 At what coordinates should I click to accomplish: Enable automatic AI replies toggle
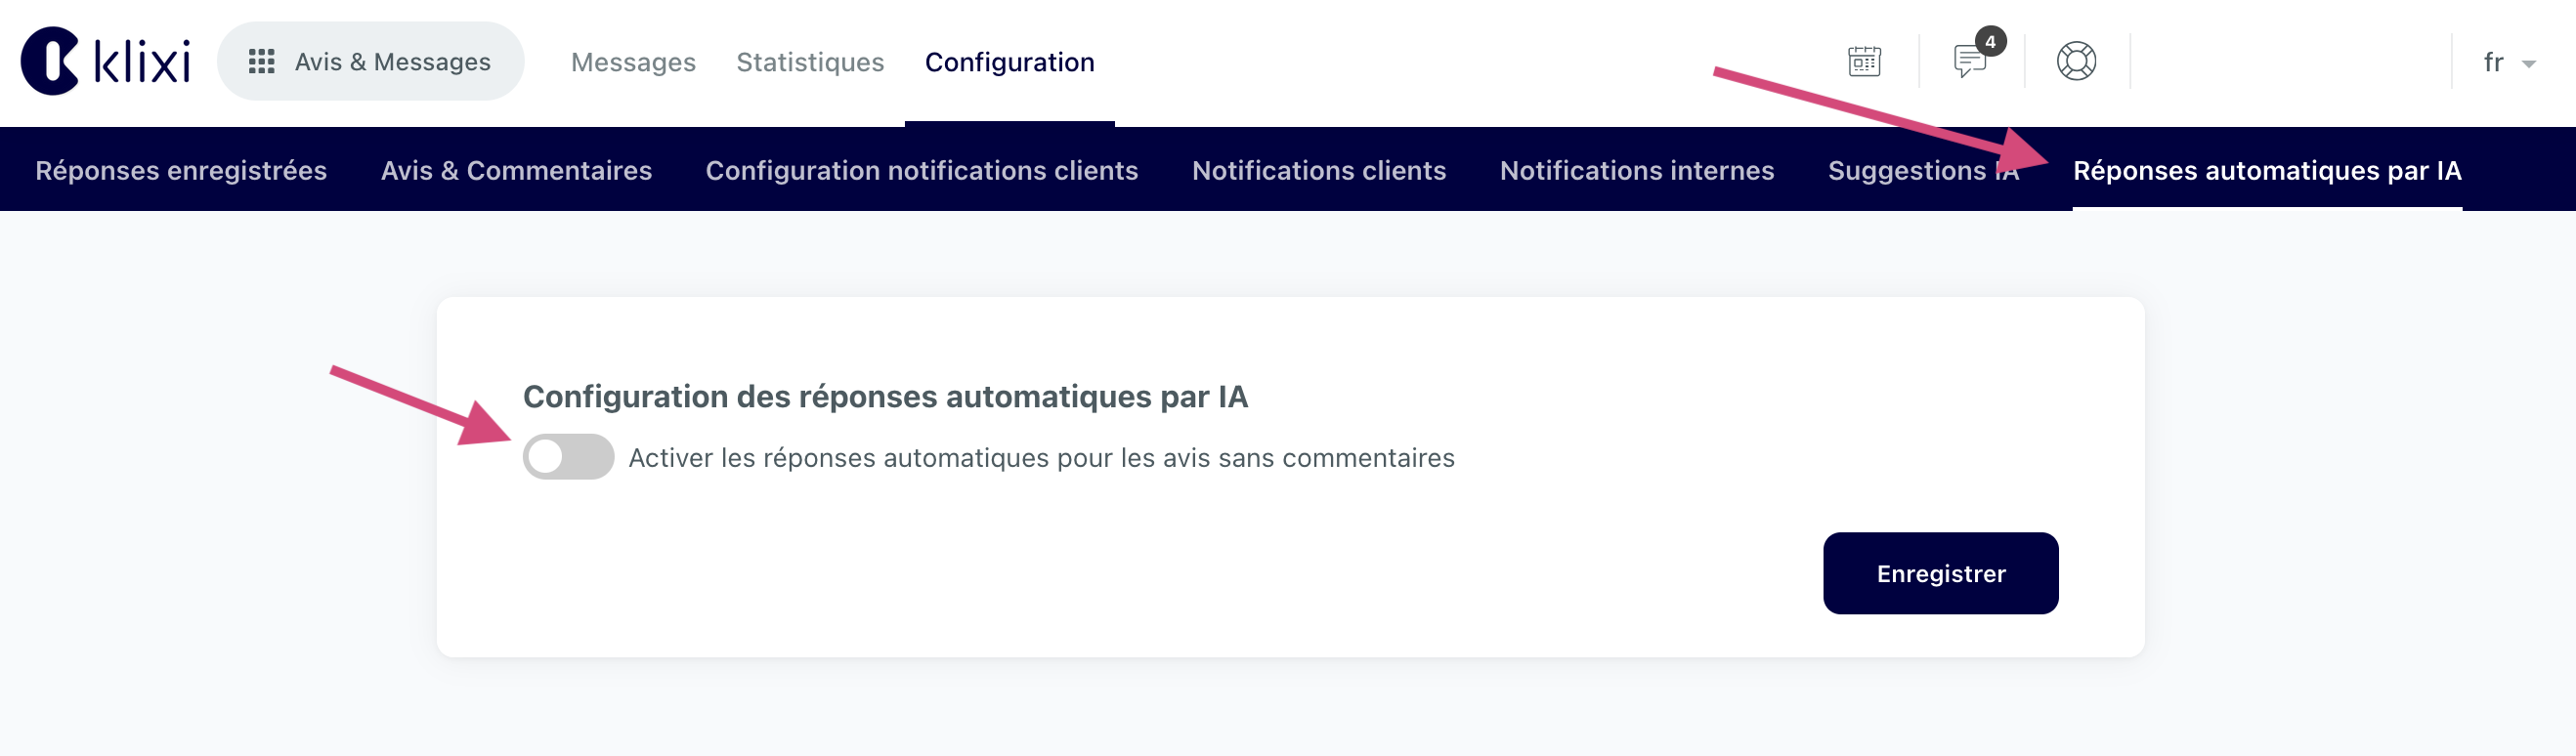point(568,457)
